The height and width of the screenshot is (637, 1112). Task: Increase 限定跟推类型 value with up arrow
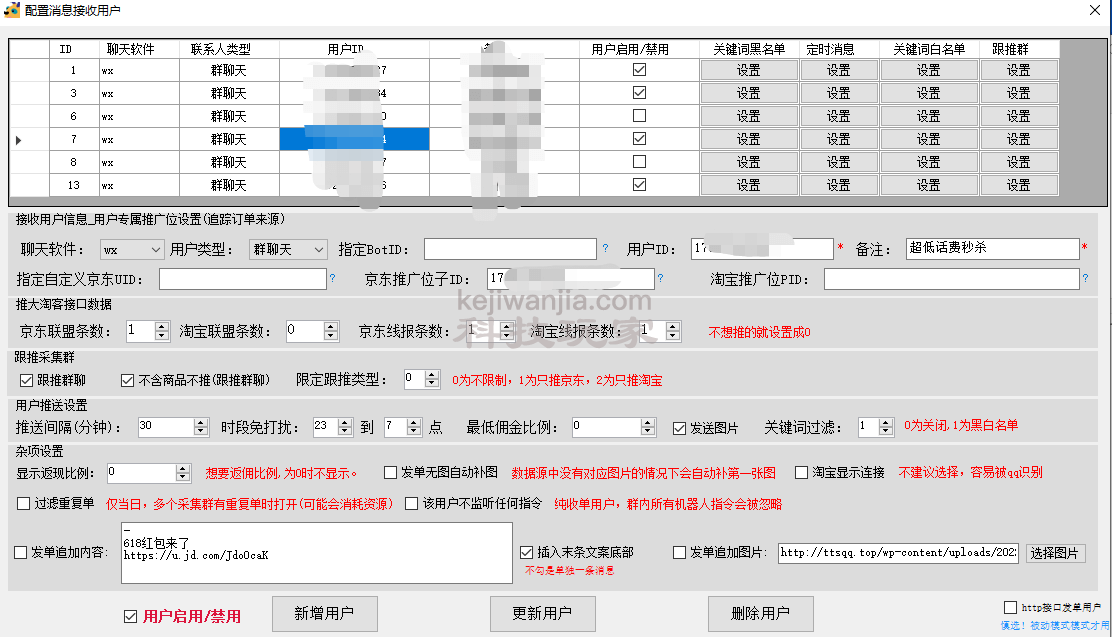click(432, 375)
